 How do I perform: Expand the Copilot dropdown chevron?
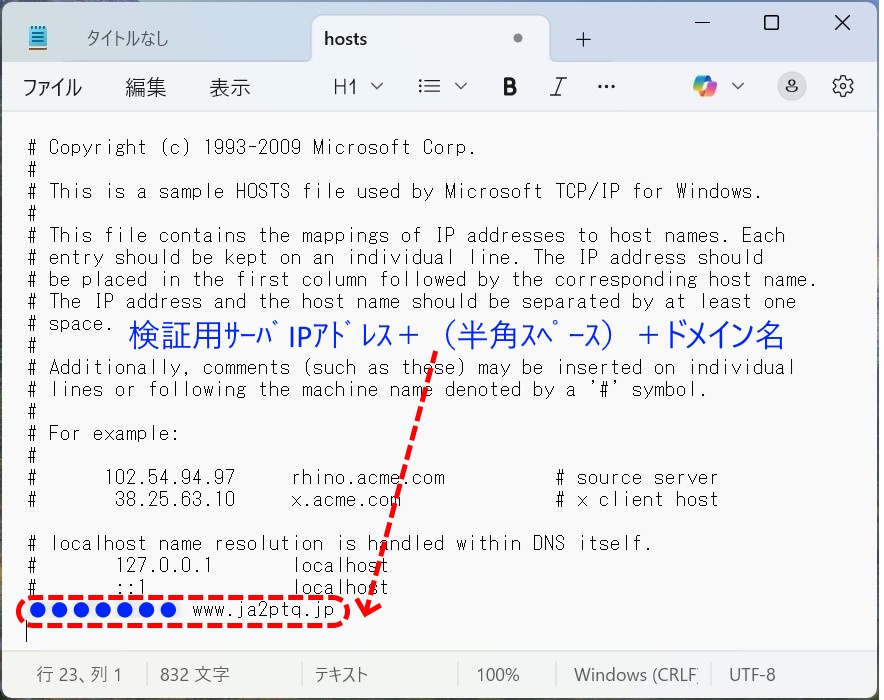(x=737, y=86)
